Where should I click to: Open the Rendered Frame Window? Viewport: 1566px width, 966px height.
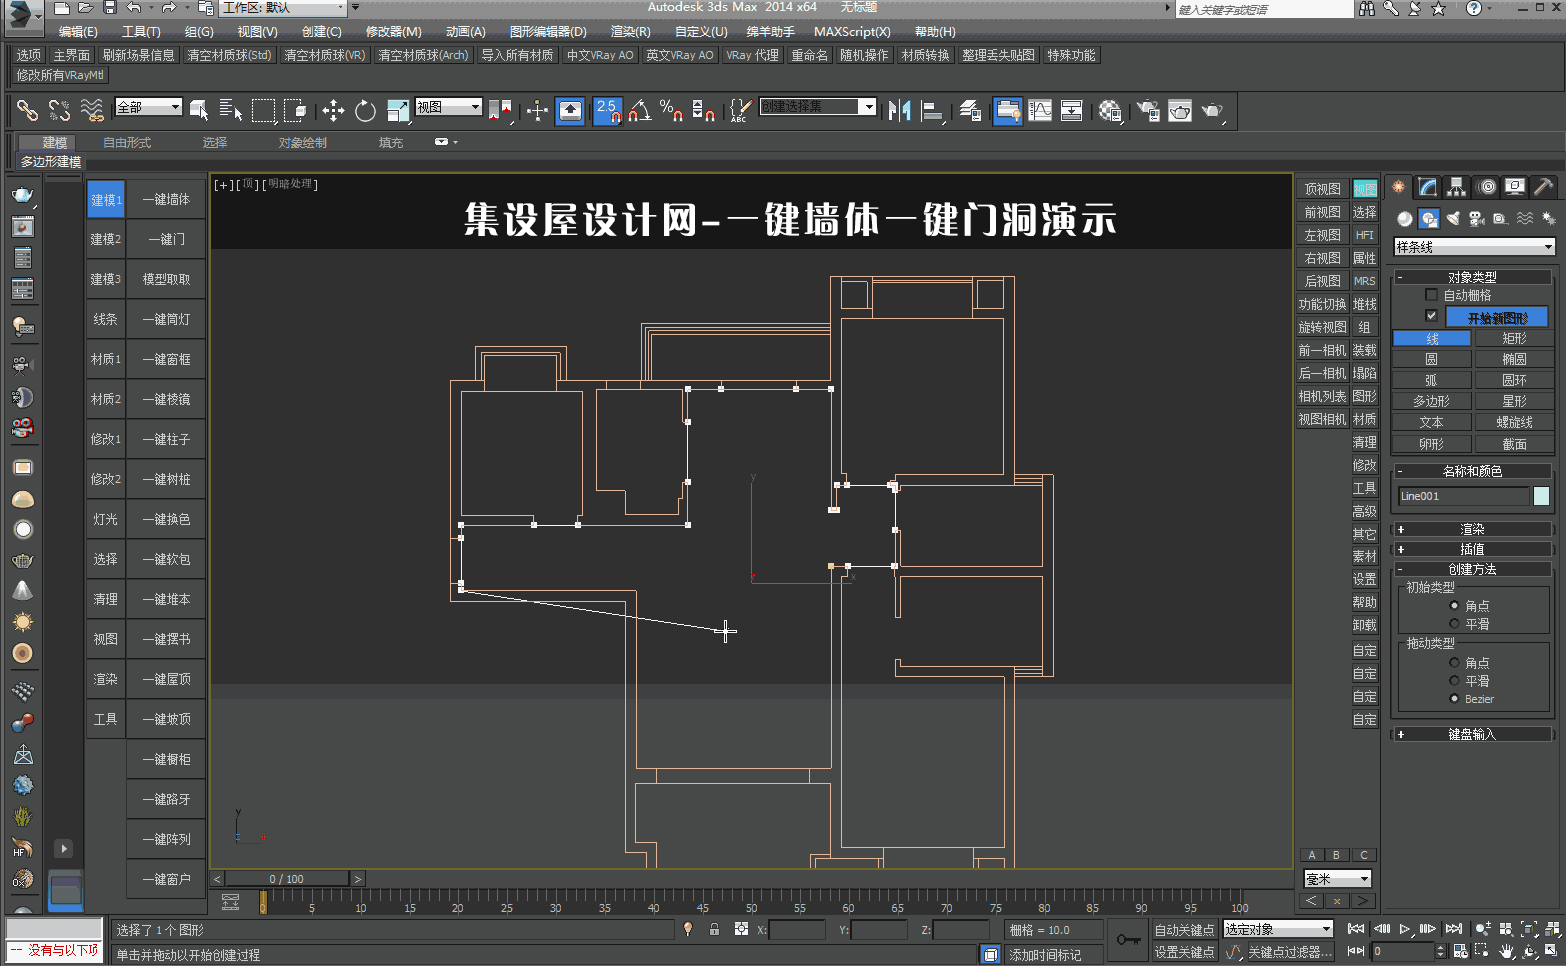click(1180, 110)
